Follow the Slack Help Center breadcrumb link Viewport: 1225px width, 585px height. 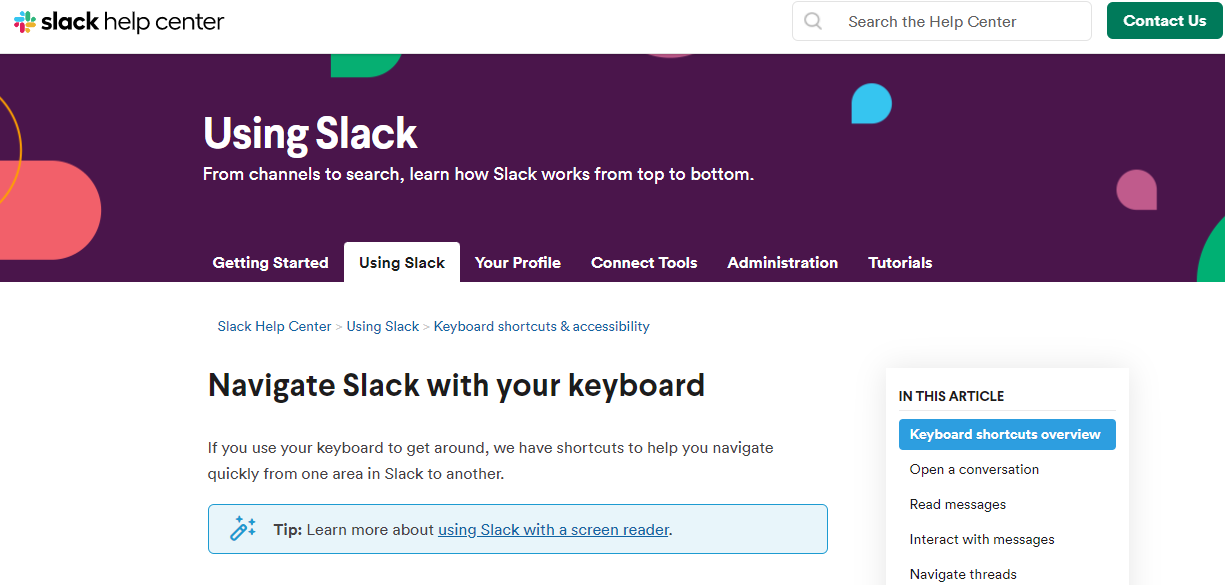(274, 326)
